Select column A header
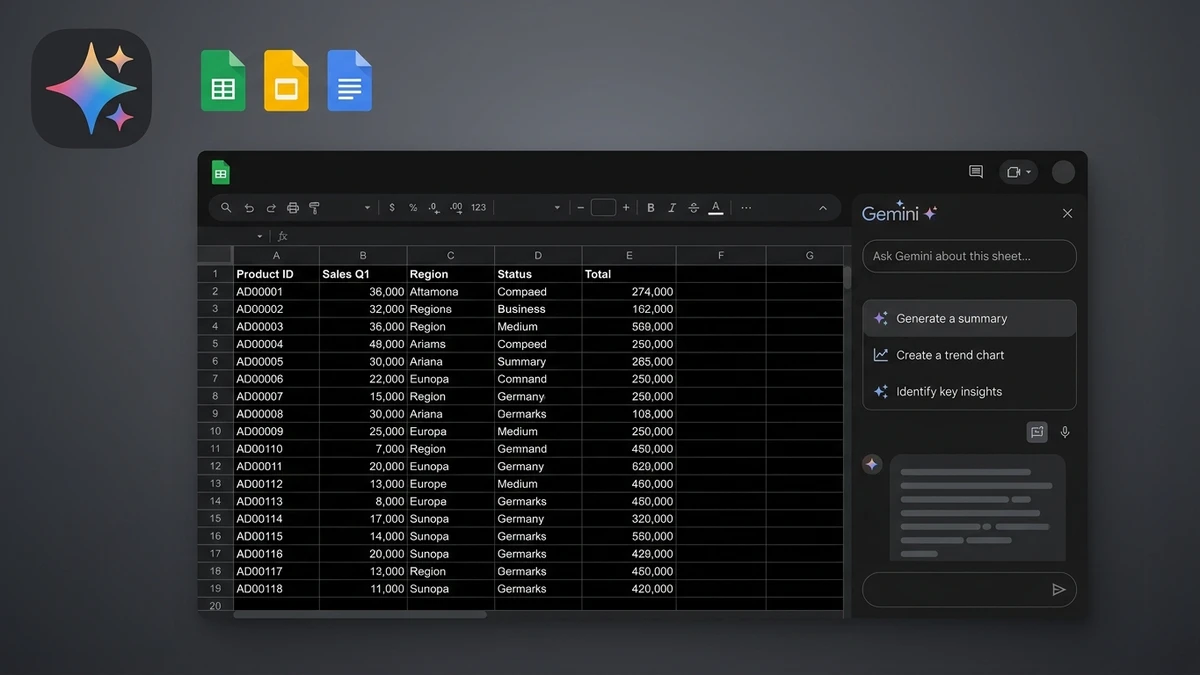1200x675 pixels. 276,256
